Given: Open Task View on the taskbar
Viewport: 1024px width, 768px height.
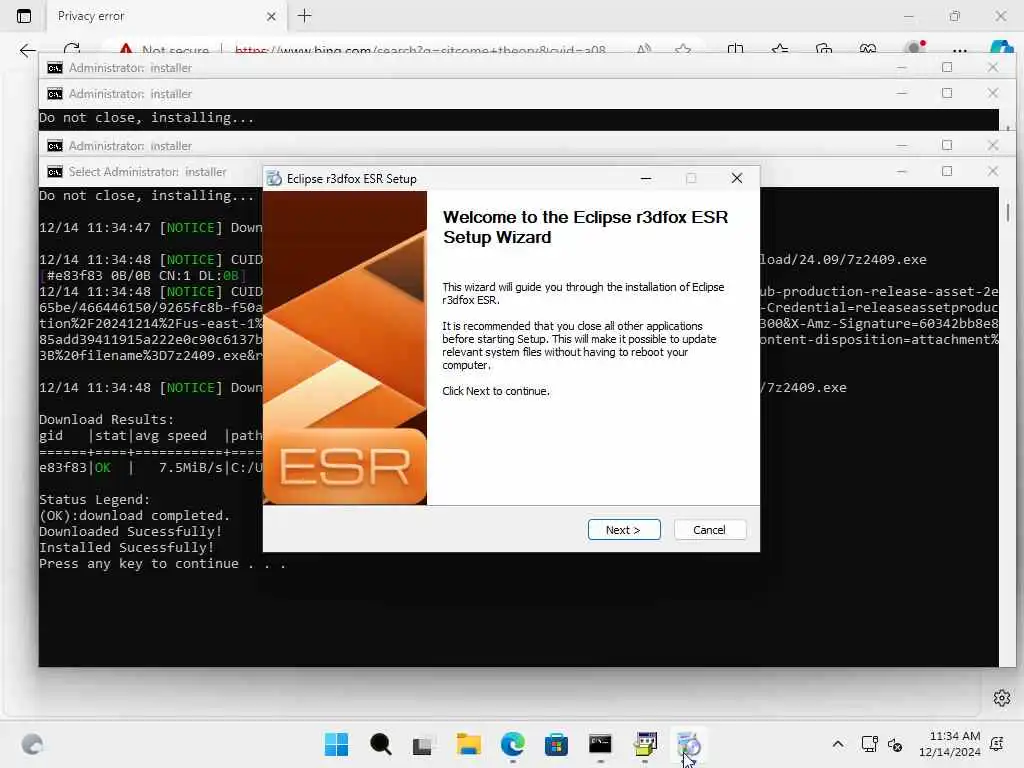Looking at the screenshot, I should pos(424,744).
